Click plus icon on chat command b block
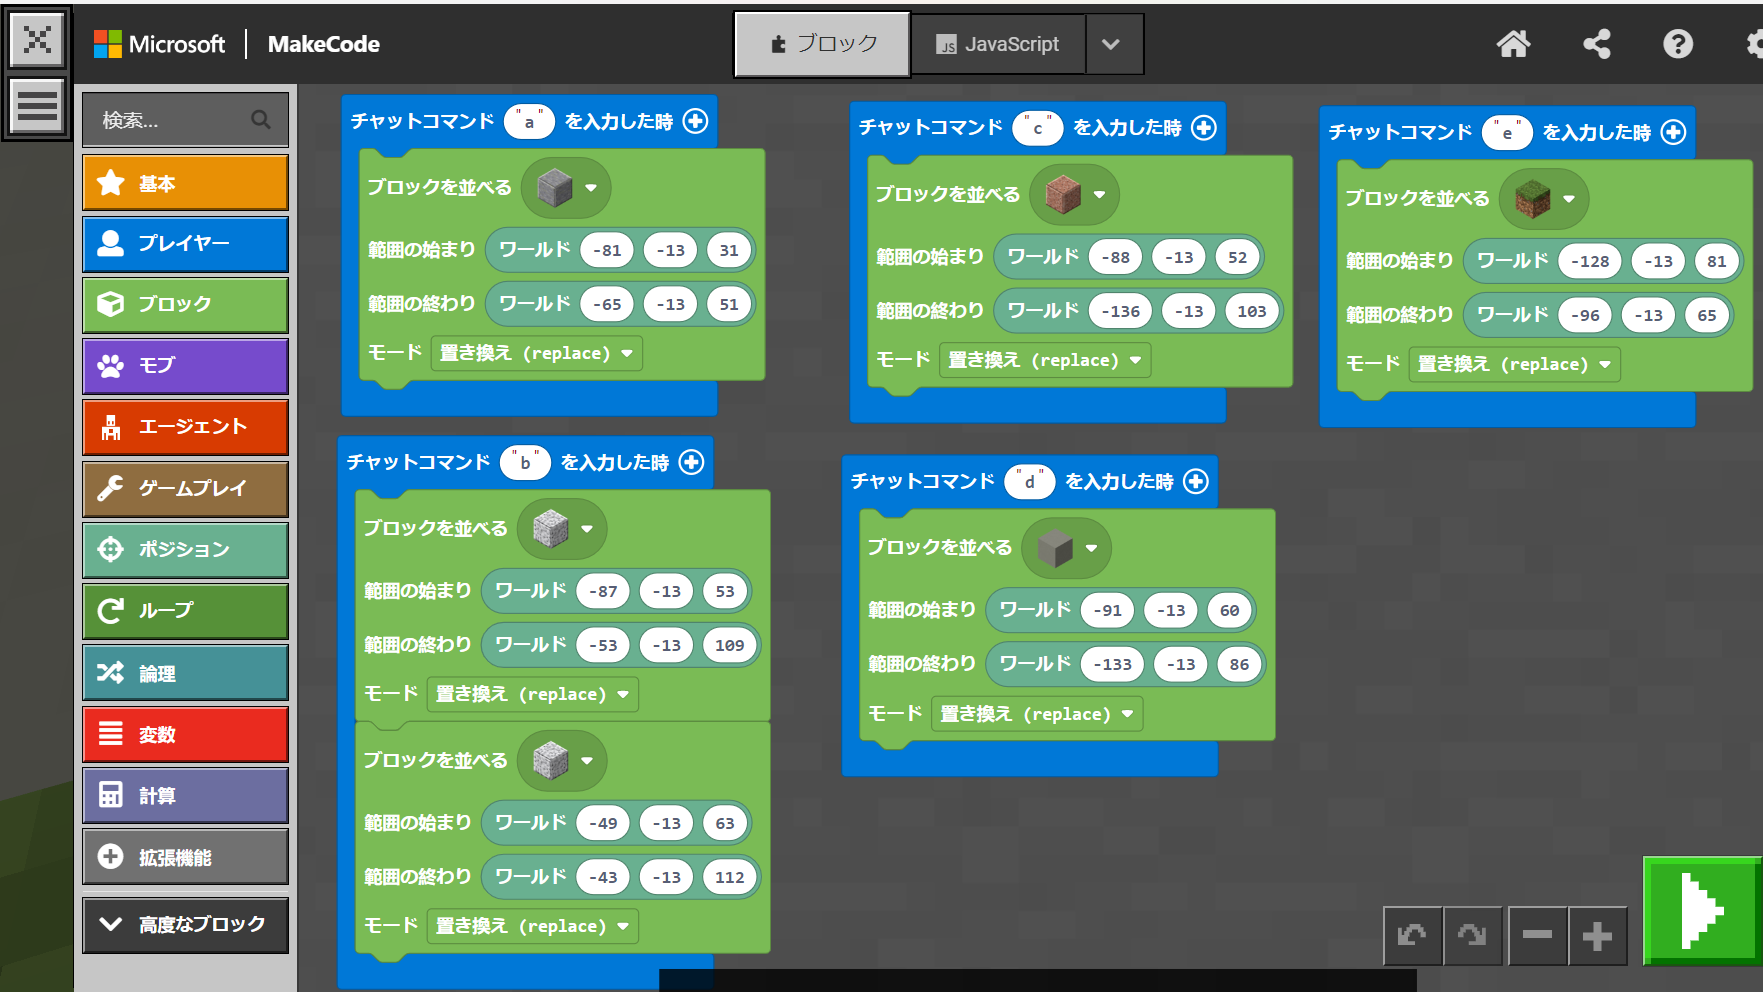The image size is (1763, 992). coord(691,462)
